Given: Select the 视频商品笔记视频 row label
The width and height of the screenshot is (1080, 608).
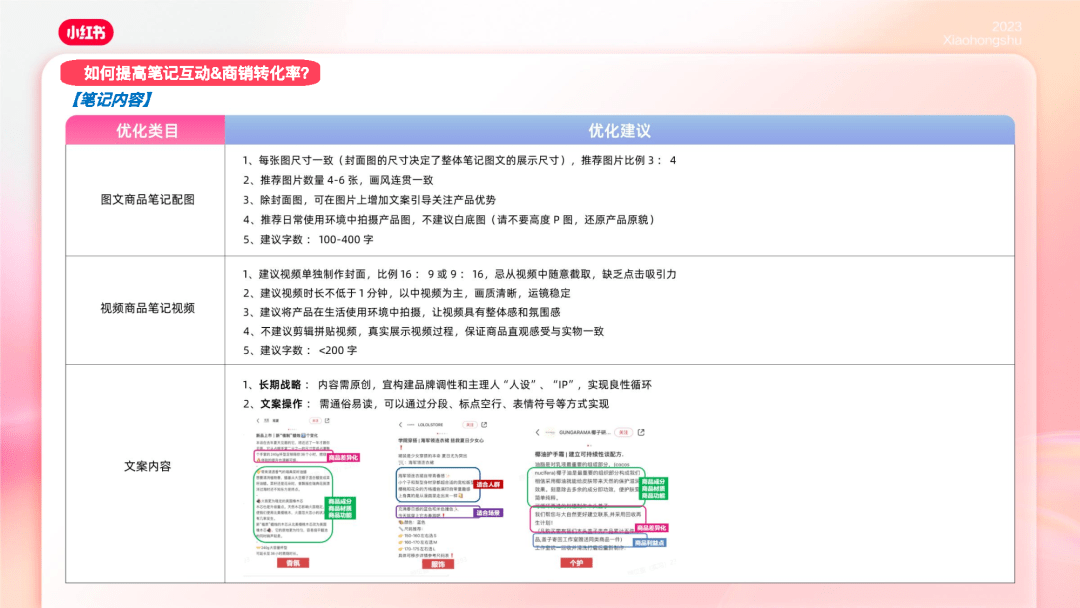Looking at the screenshot, I should (x=147, y=308).
